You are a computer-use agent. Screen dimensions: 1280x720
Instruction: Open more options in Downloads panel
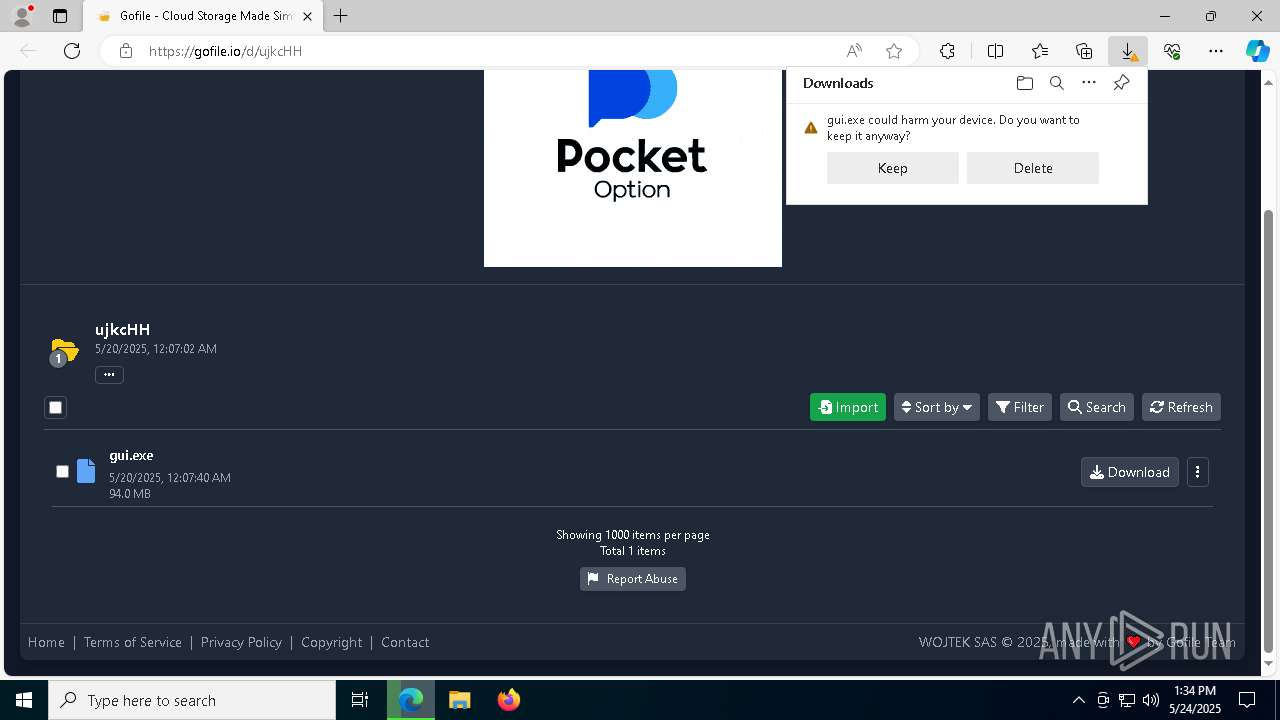tap(1089, 83)
